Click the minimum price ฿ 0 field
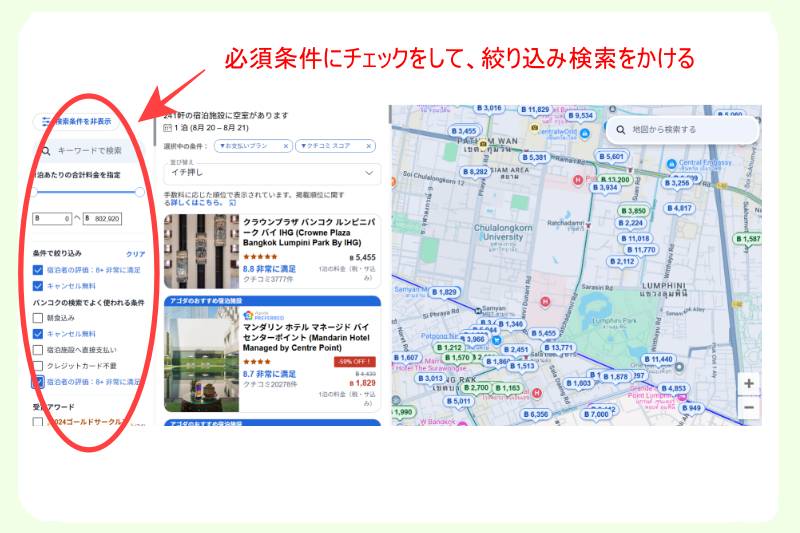Screen dimensions: 800x533 pyautogui.click(x=52, y=219)
